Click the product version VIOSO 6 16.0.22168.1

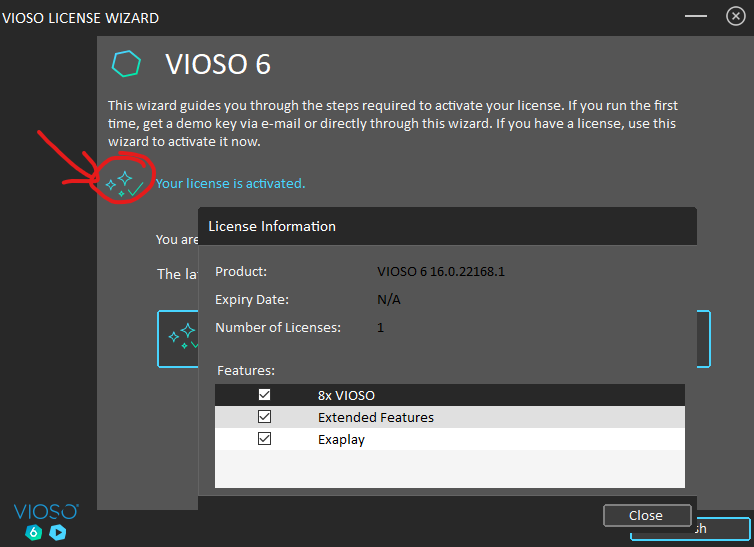point(441,272)
